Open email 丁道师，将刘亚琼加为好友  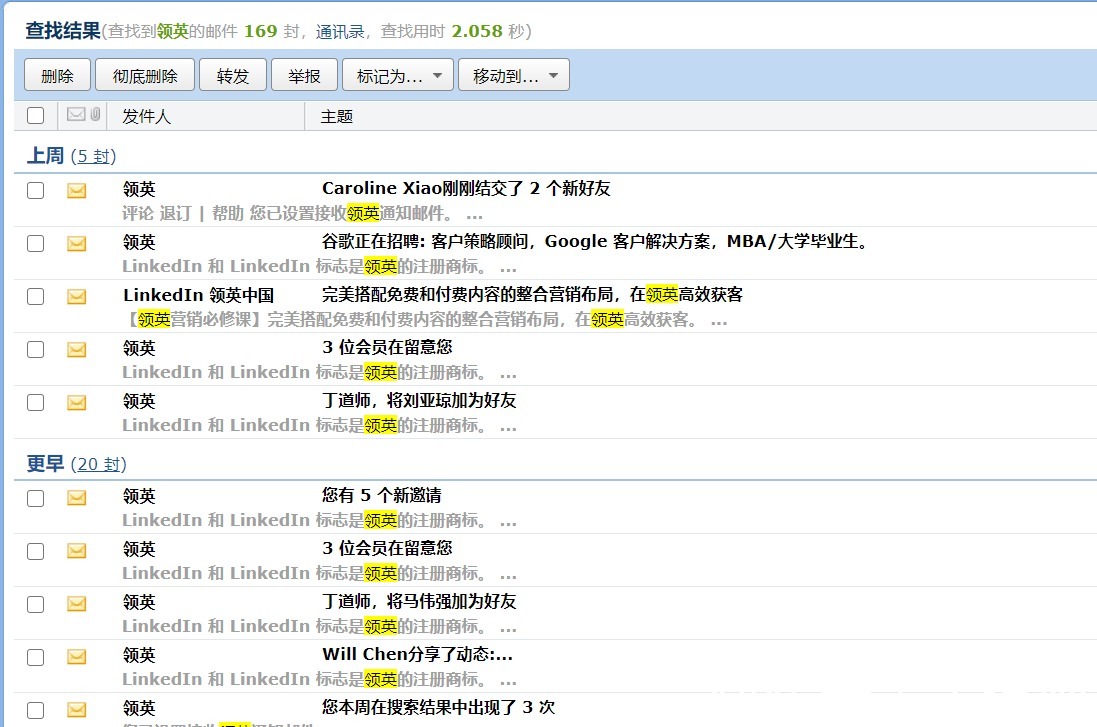[x=419, y=400]
